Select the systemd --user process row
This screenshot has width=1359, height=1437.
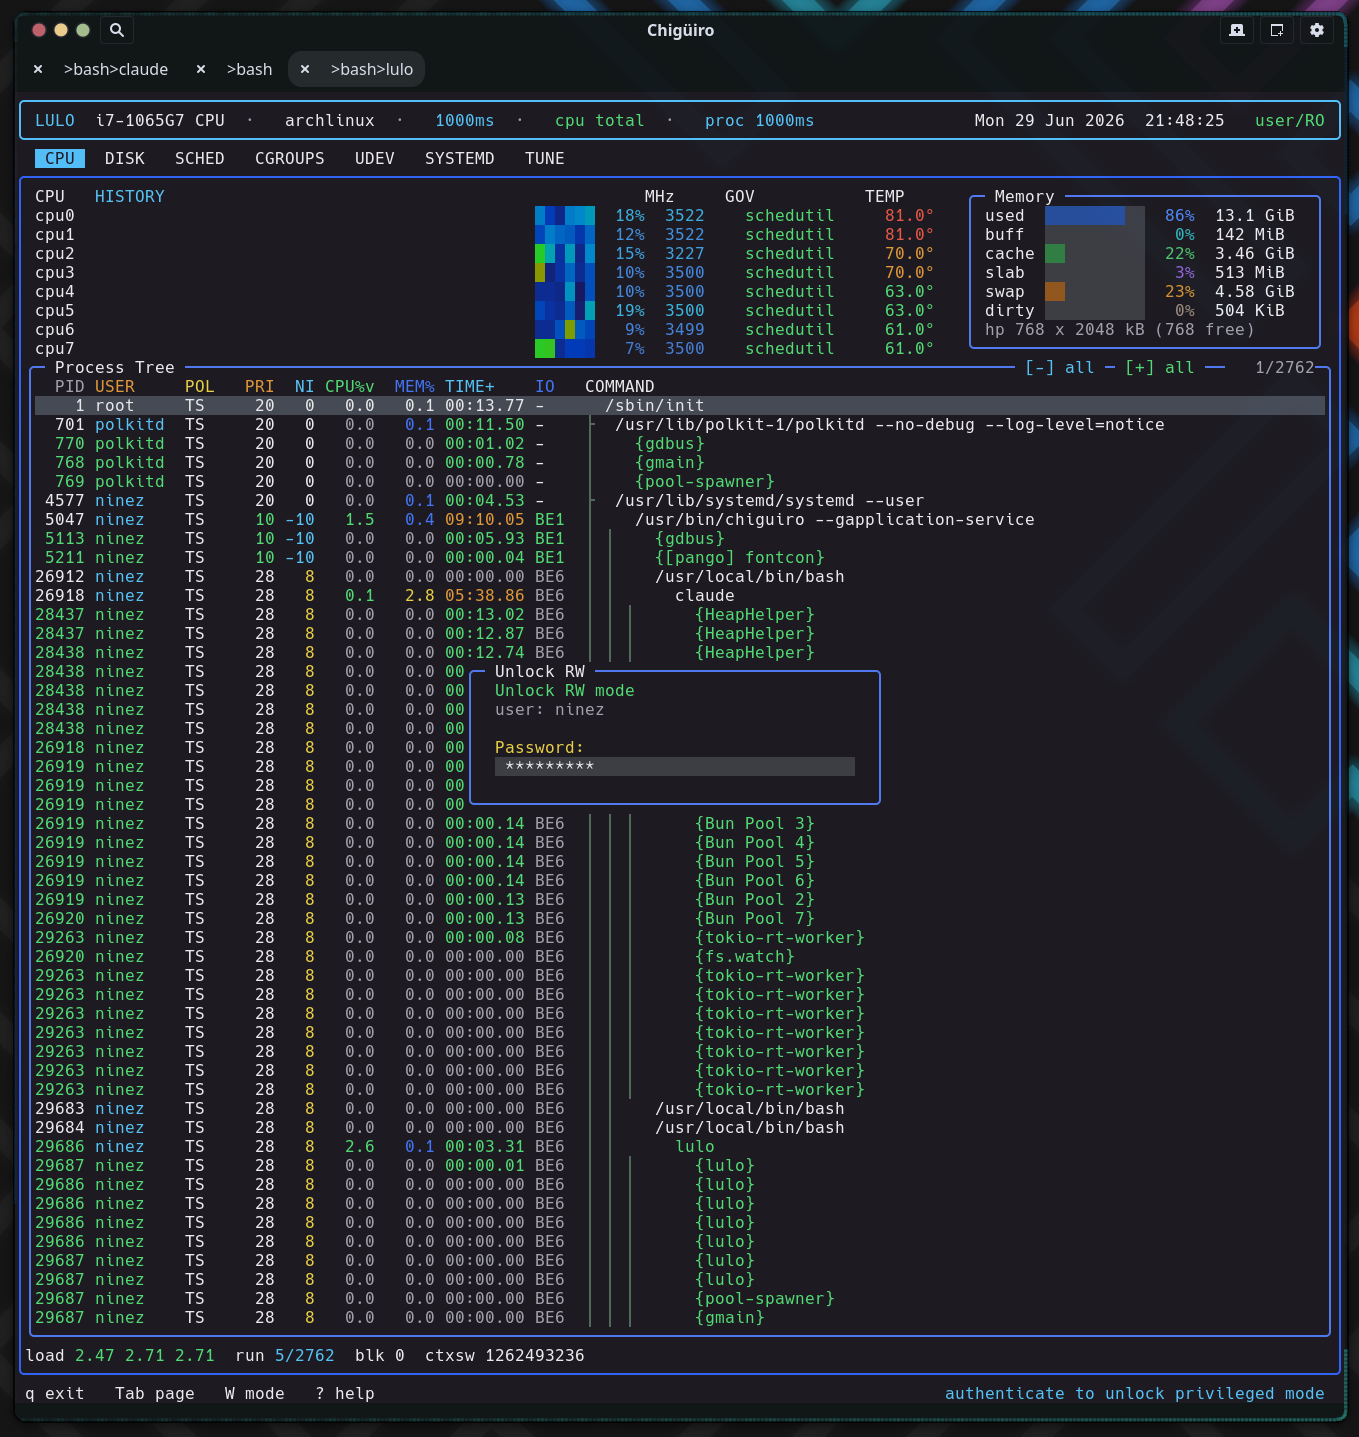pyautogui.click(x=680, y=500)
